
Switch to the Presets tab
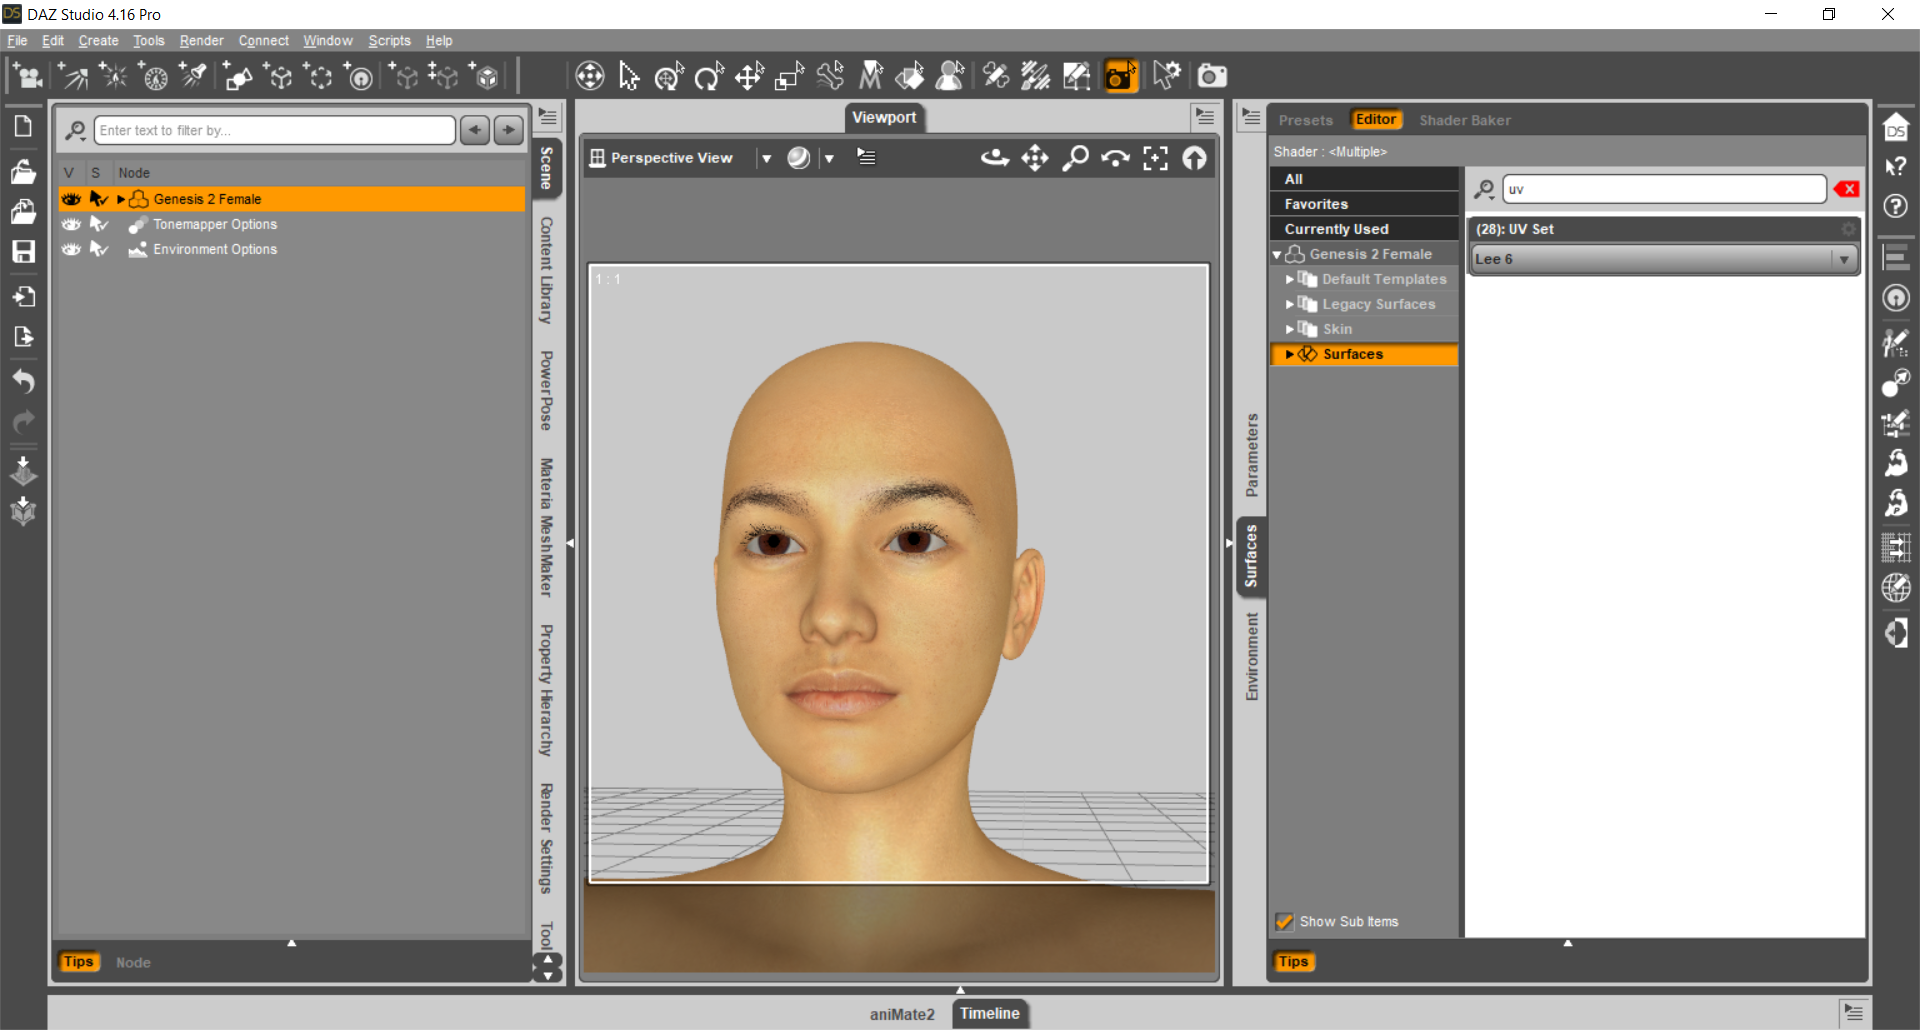point(1305,120)
